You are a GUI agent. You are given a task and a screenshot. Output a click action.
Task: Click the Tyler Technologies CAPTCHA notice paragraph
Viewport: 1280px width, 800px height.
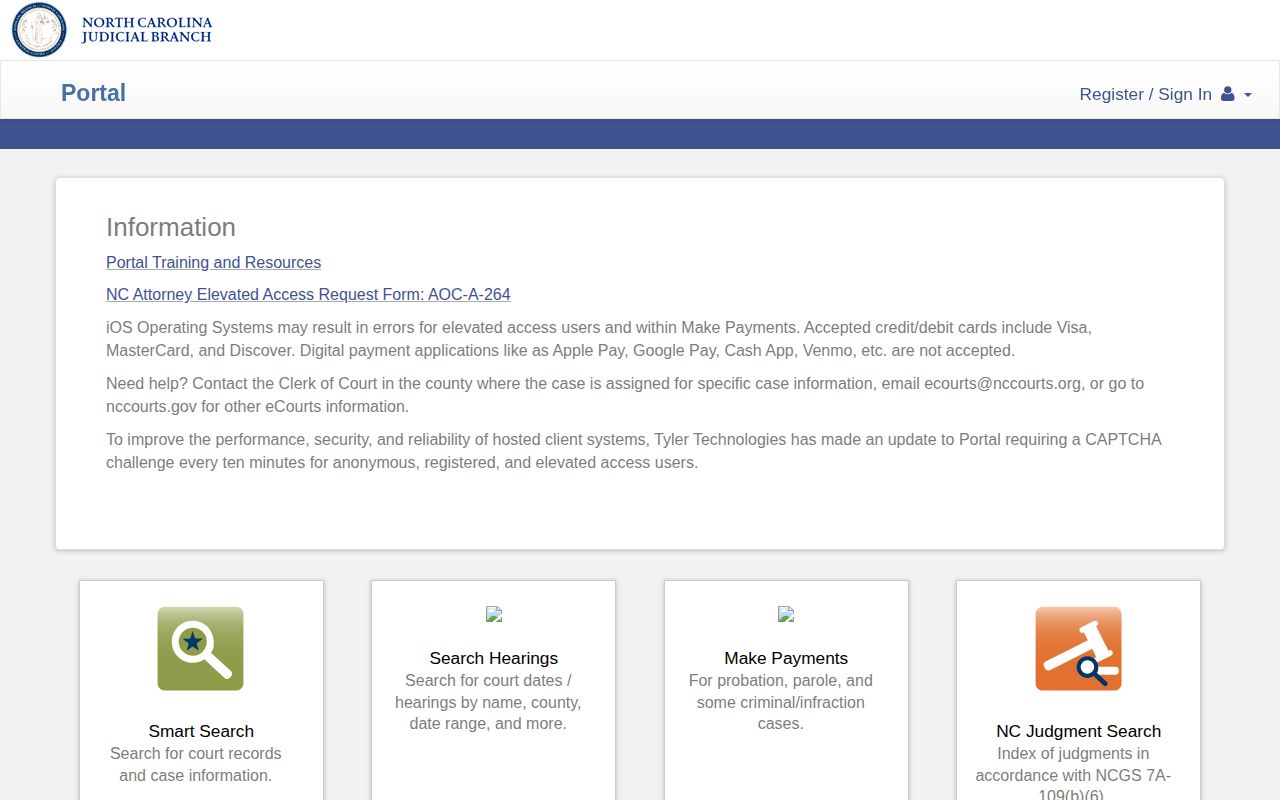pyautogui.click(x=634, y=451)
